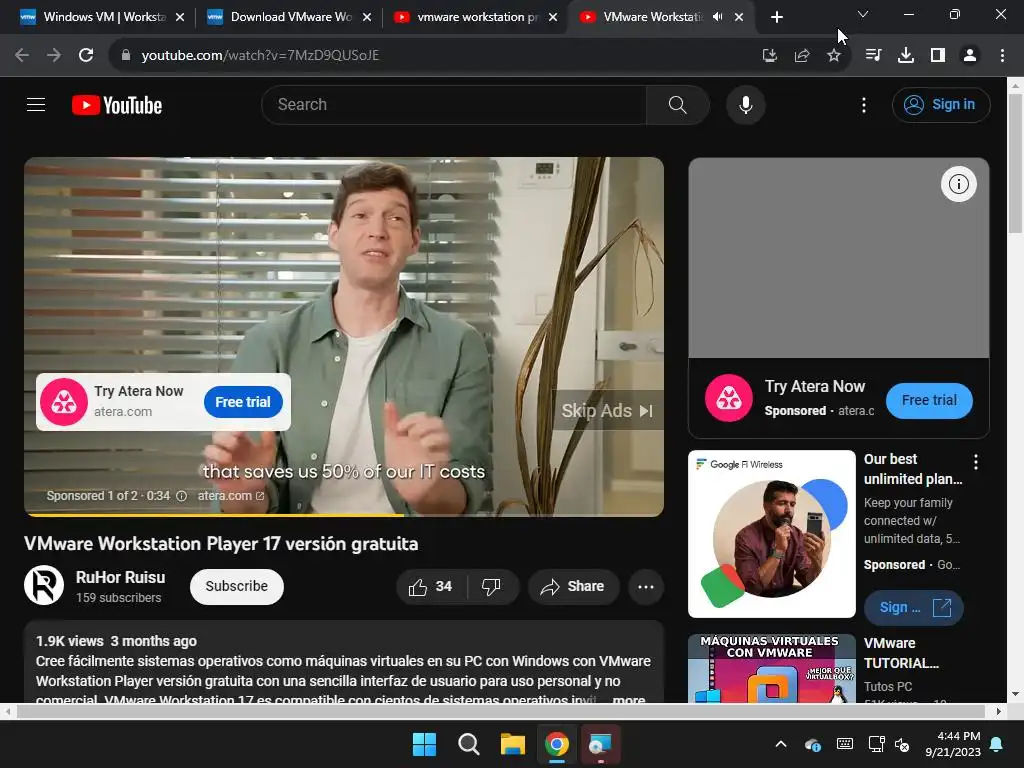Open options menu for Google Fi ad
1024x768 pixels.
point(976,462)
